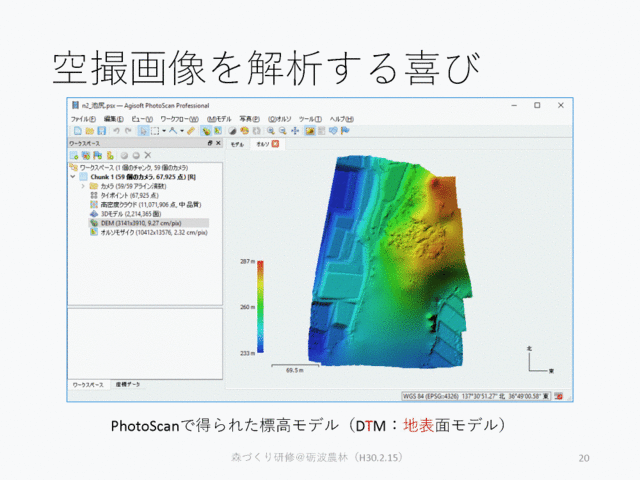The width and height of the screenshot is (640, 480).
Task: Save the project with the floppy icon
Action: [102, 131]
